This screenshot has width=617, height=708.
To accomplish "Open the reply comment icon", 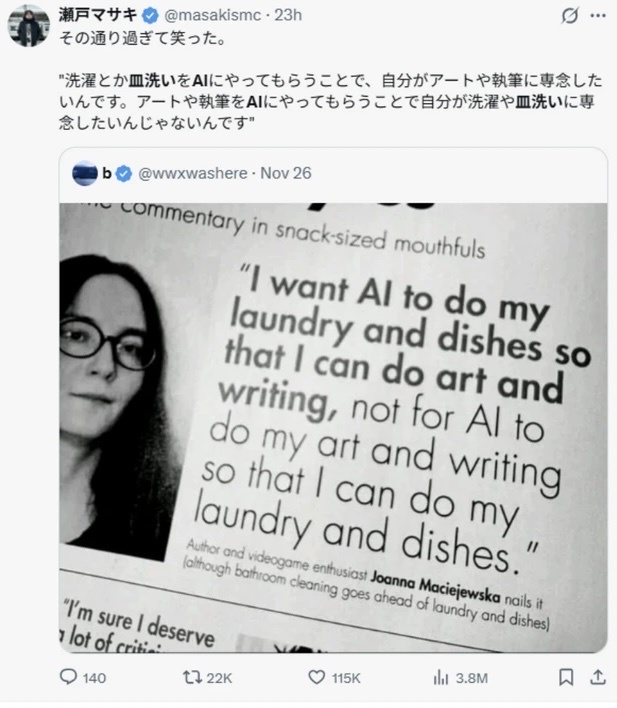I will coord(68,676).
